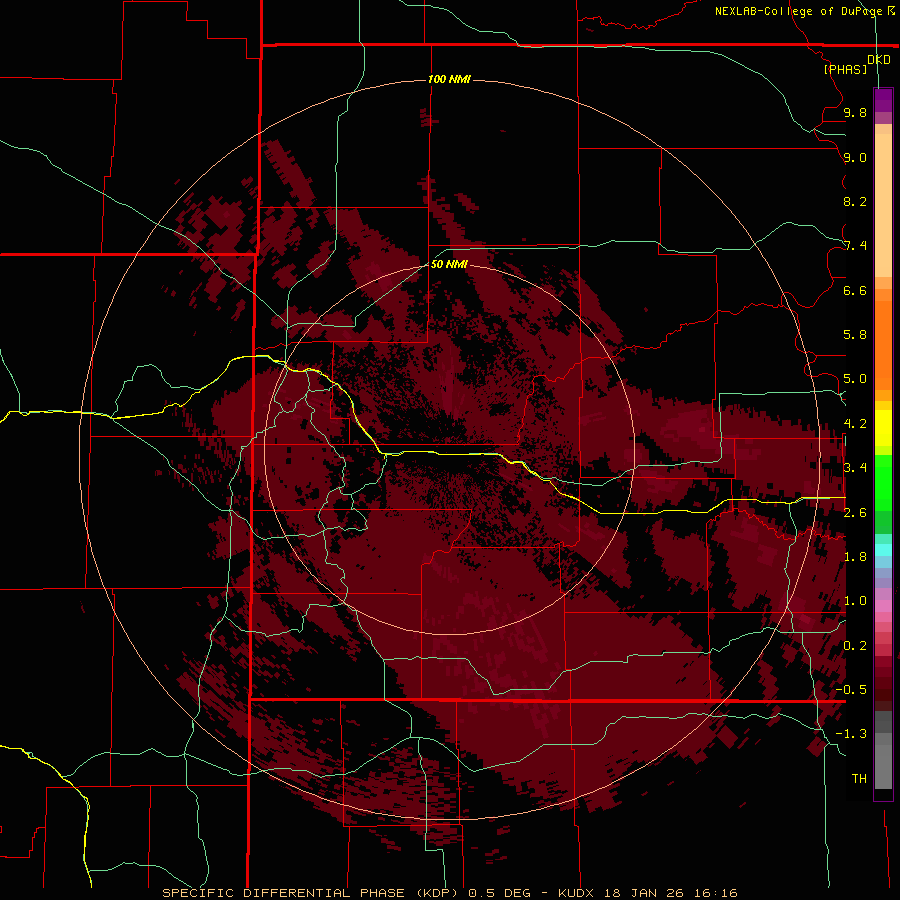The width and height of the screenshot is (900, 900).
Task: Click the "0.5 DEG" elevation angle text
Action: pos(498,893)
